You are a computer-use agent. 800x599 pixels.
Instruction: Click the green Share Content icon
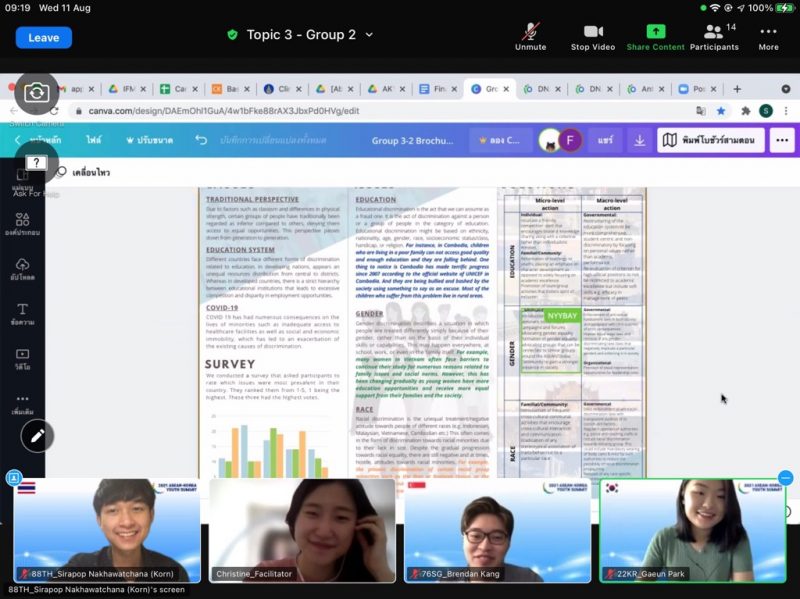point(655,34)
